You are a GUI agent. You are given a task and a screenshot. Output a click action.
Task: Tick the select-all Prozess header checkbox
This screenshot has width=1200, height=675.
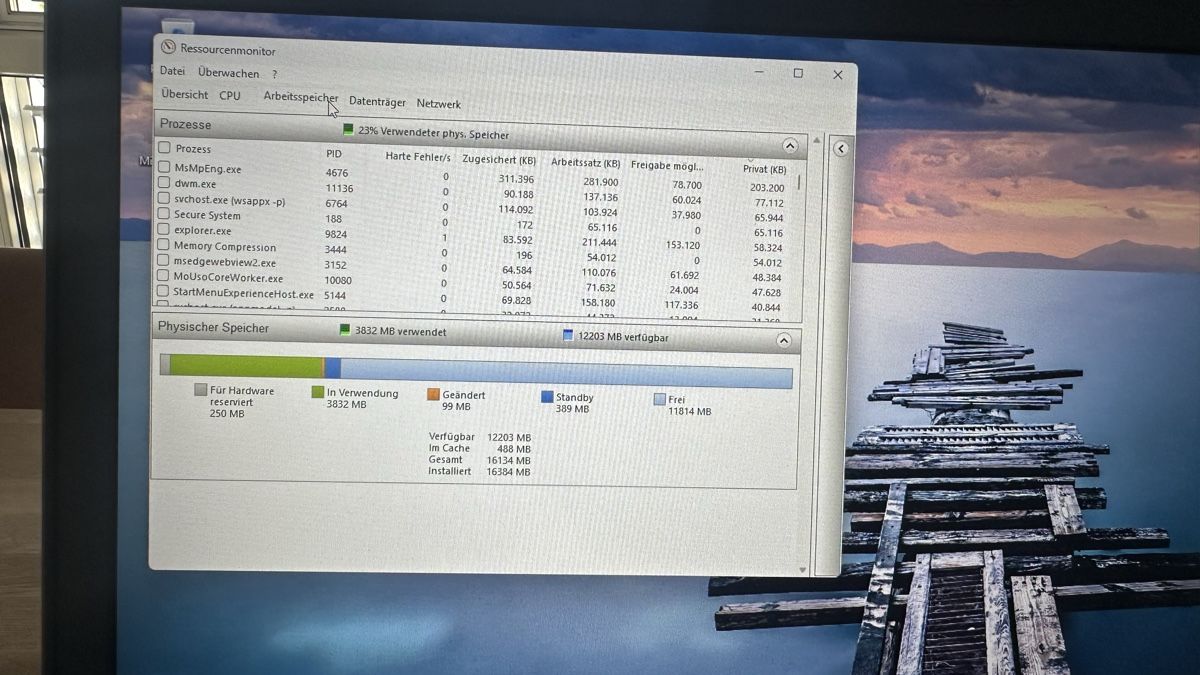pyautogui.click(x=165, y=147)
